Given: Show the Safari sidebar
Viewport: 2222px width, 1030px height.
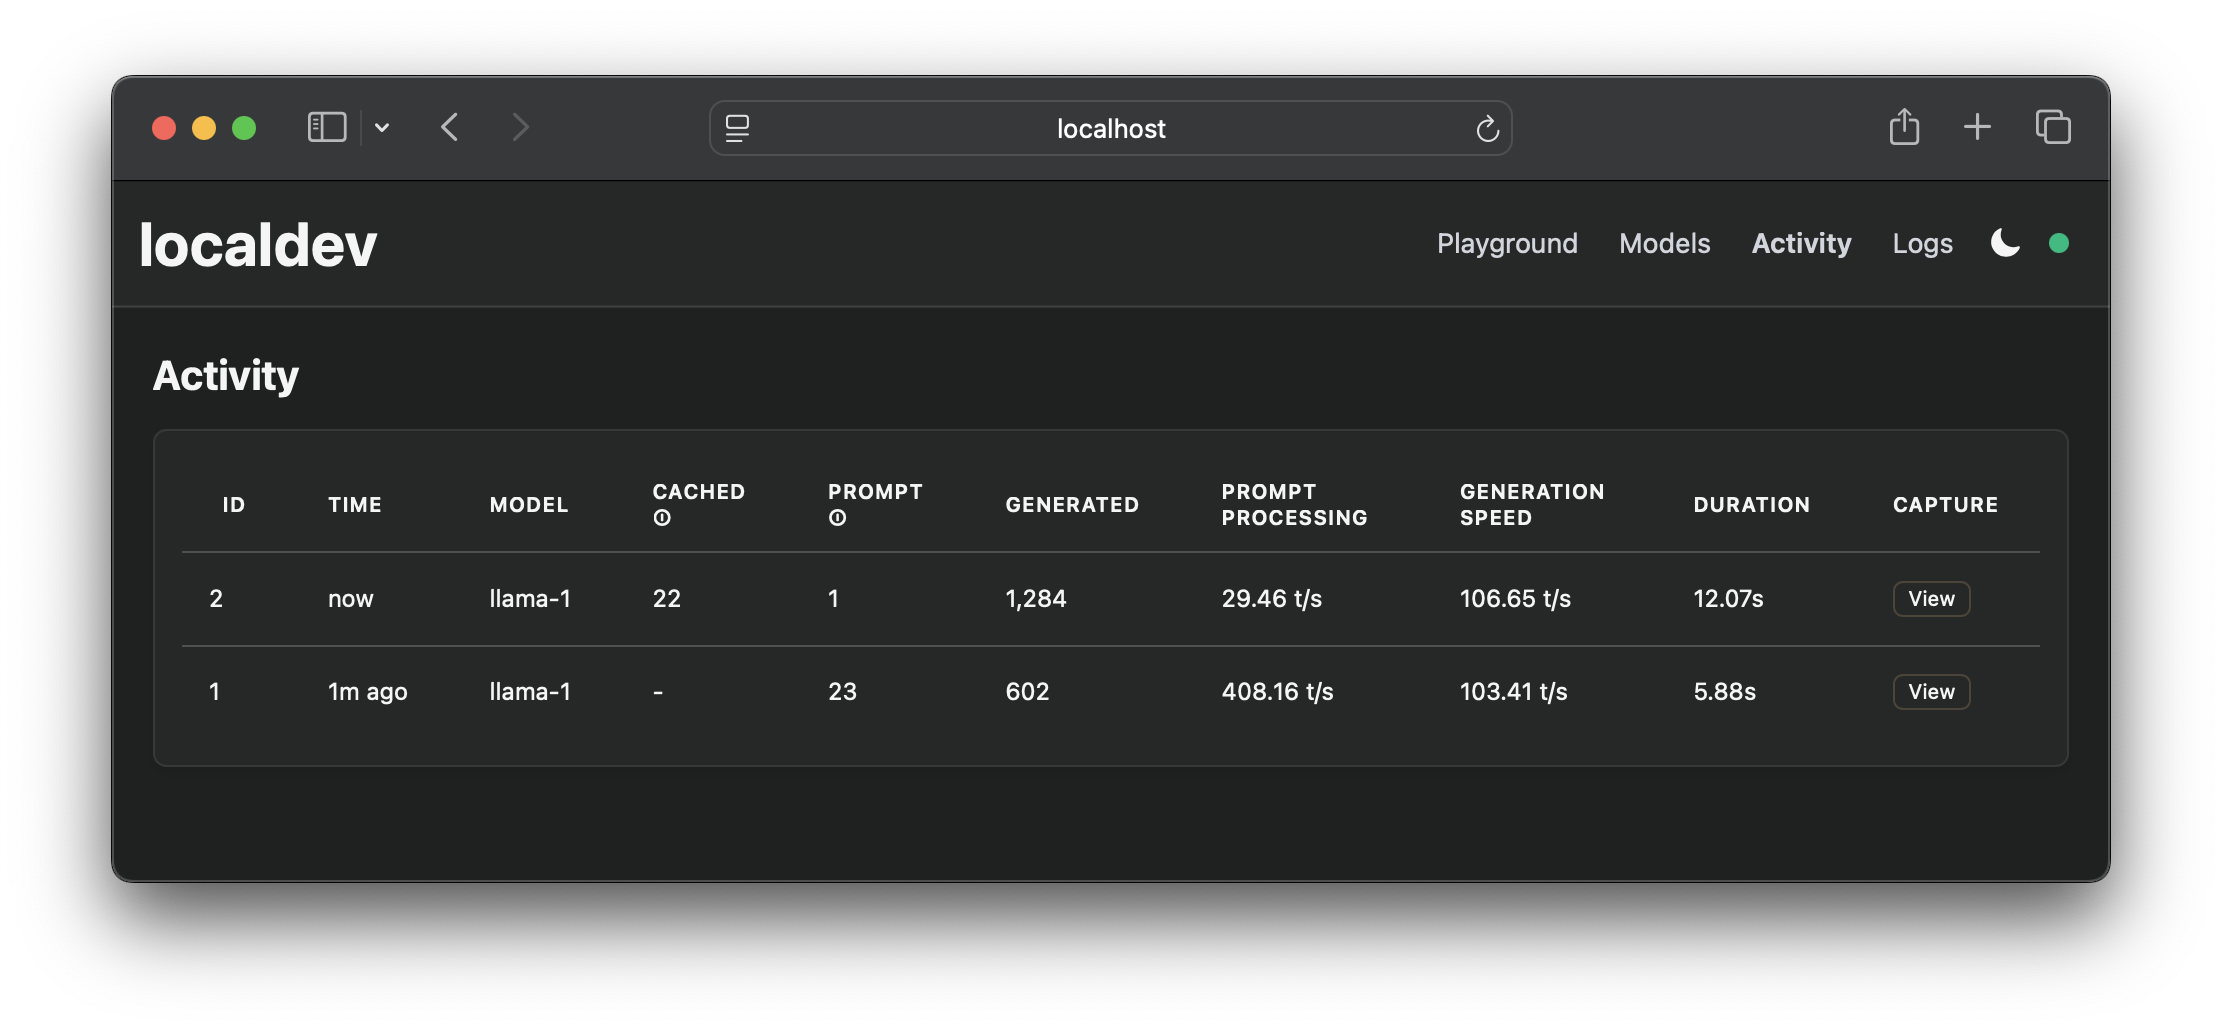Looking at the screenshot, I should coord(327,128).
